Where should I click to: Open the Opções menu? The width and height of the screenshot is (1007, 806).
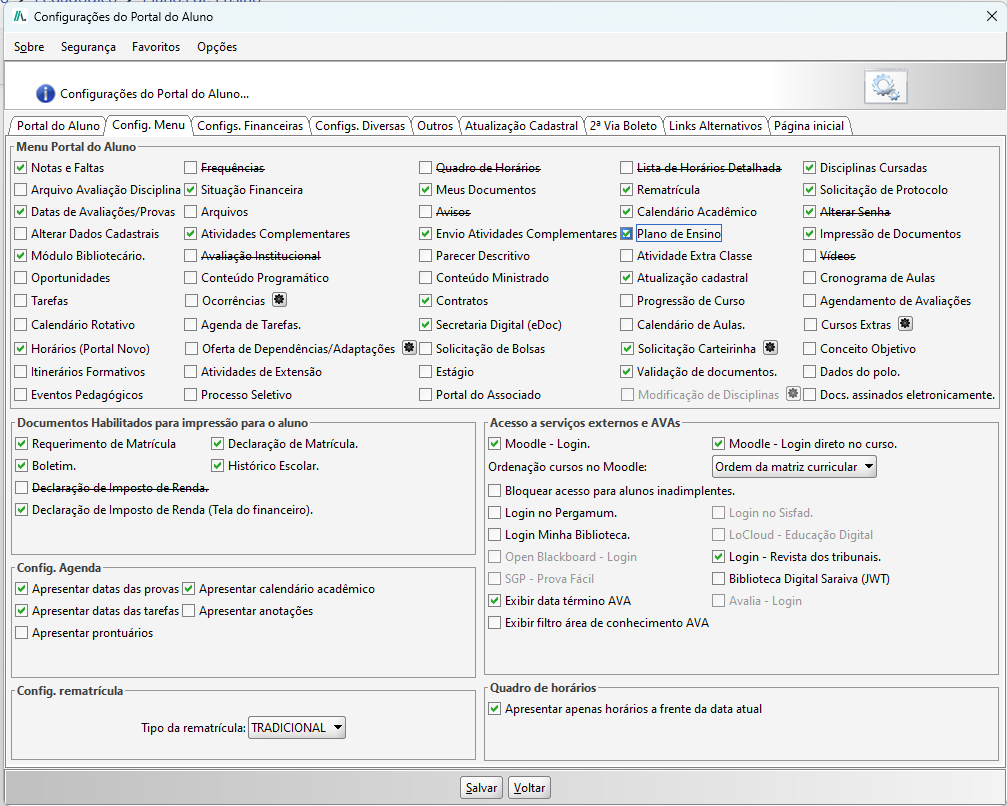(217, 47)
